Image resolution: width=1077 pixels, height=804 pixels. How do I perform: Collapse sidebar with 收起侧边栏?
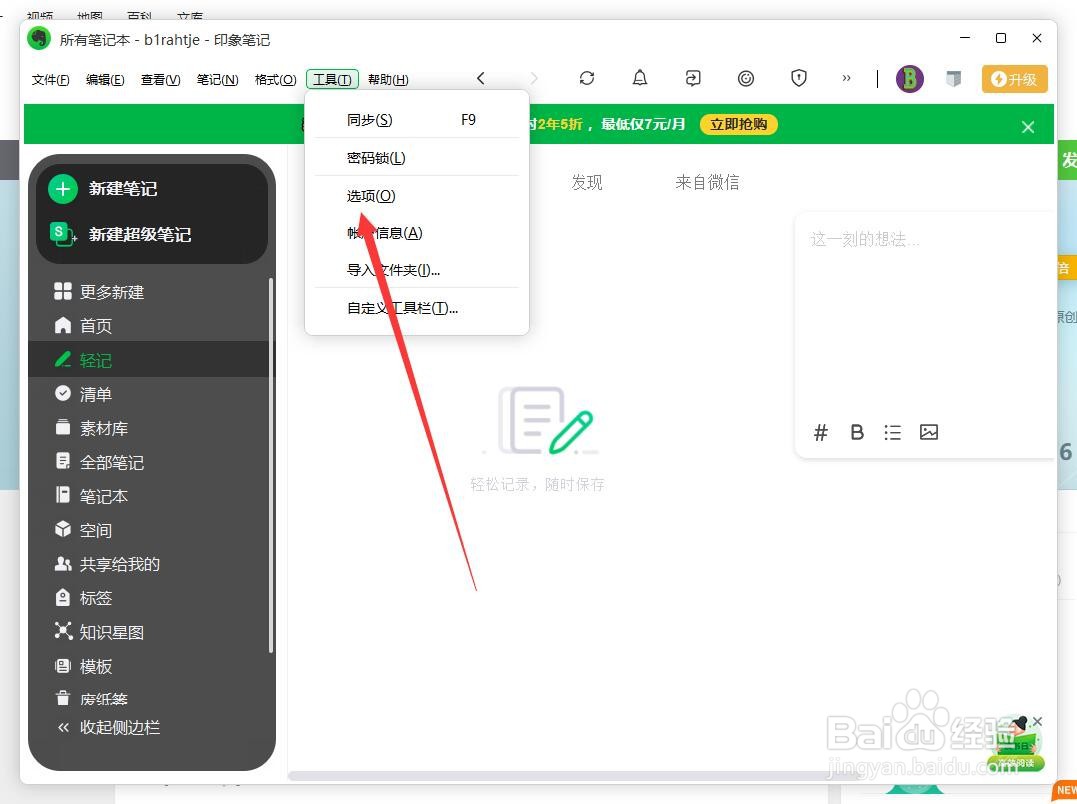[110, 727]
